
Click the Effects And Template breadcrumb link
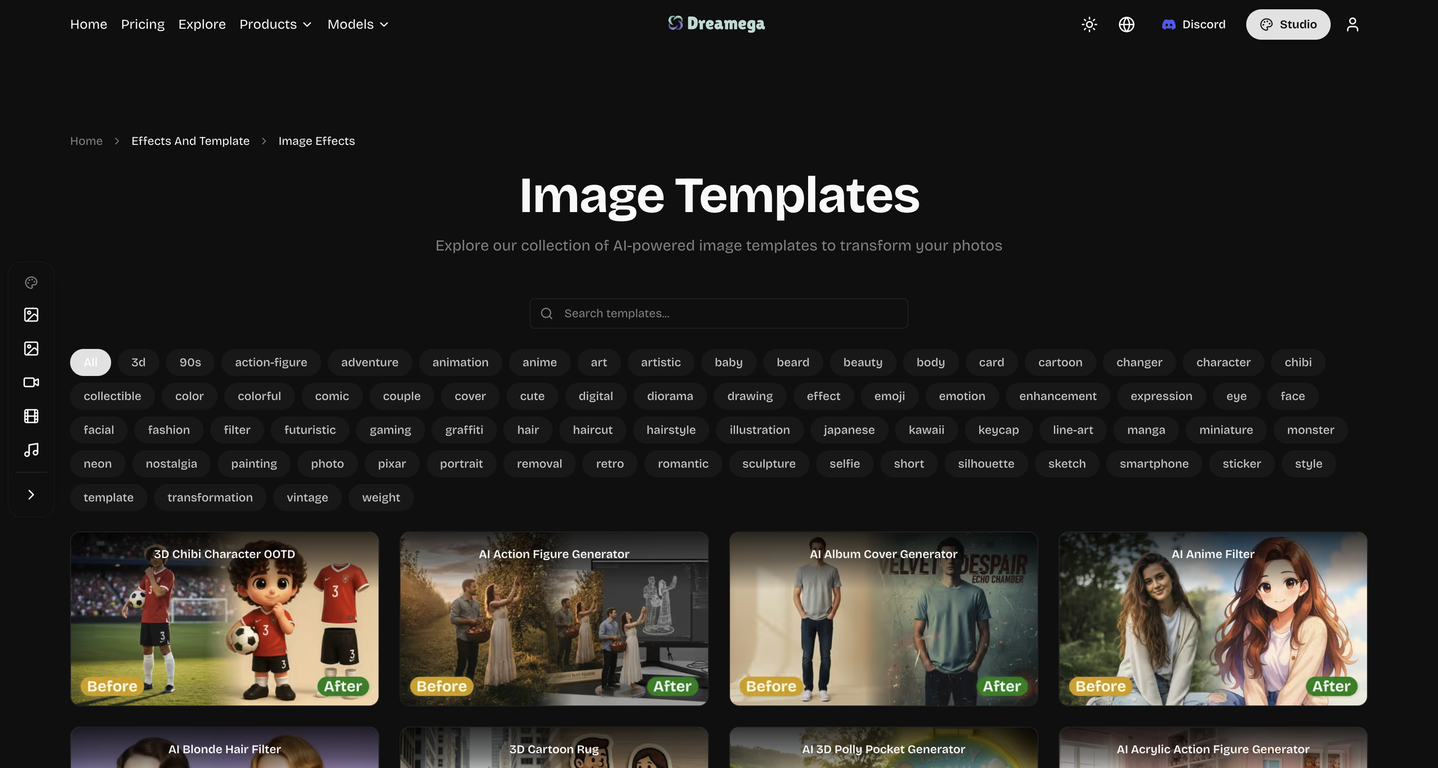190,141
